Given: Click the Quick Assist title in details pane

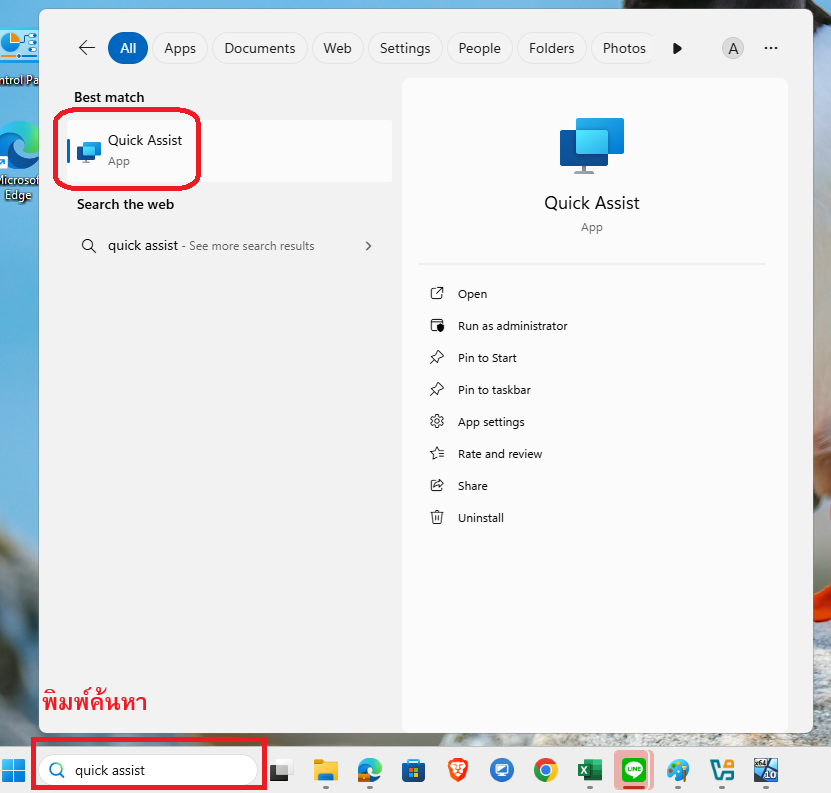Looking at the screenshot, I should (592, 203).
